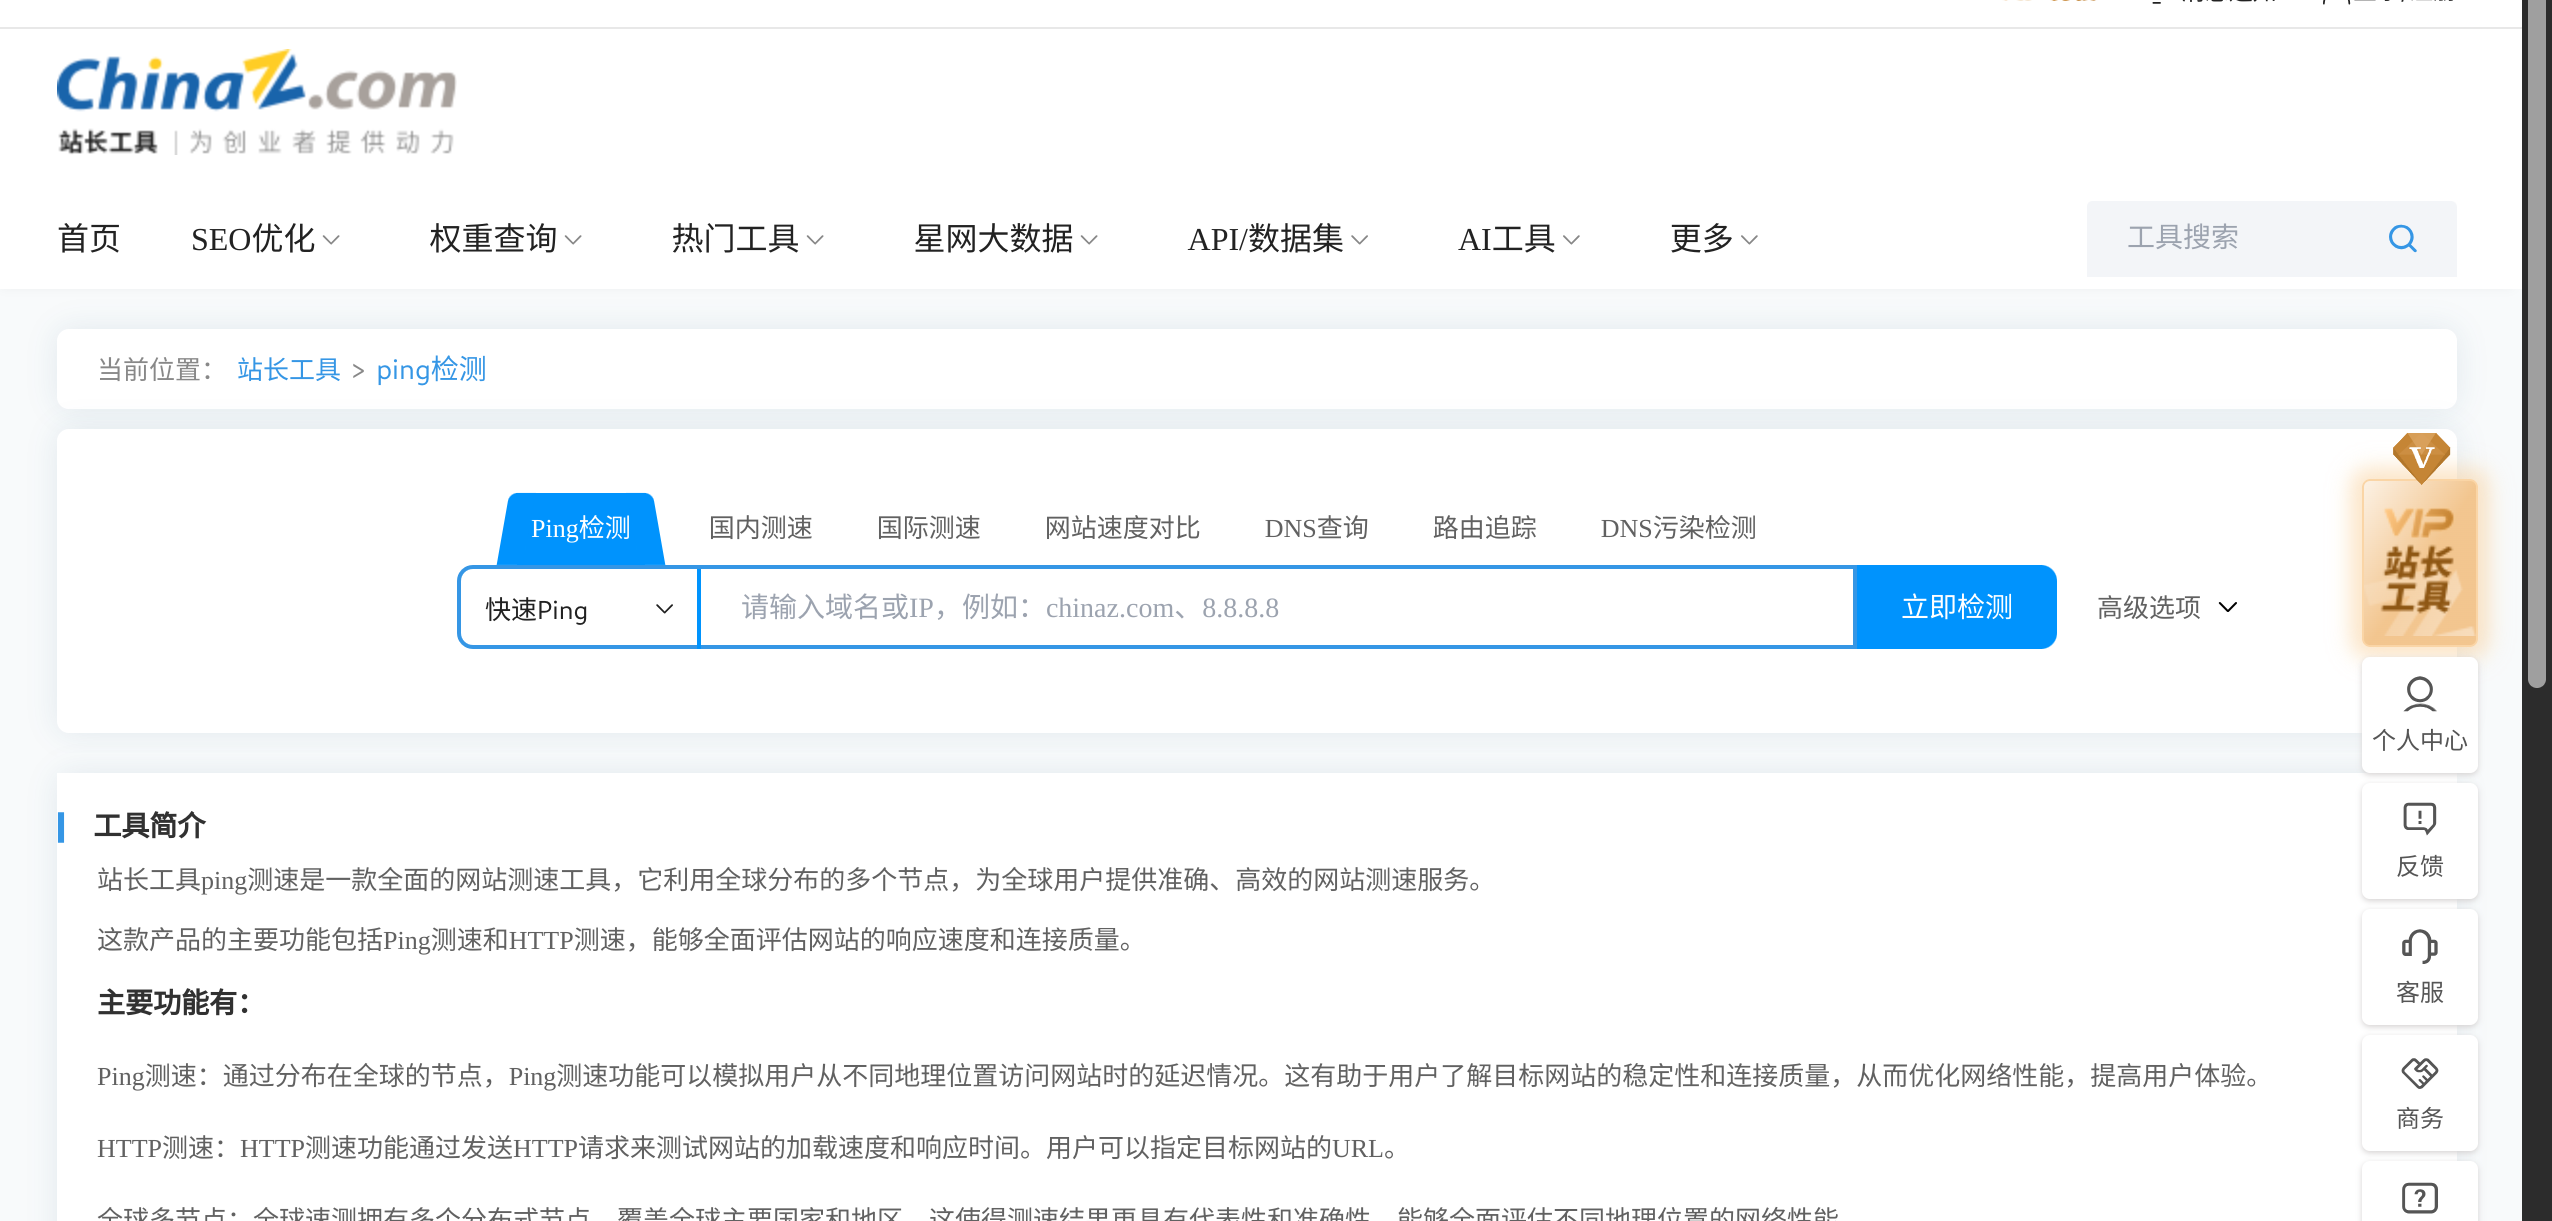Open the 快速Ping mode dropdown
The width and height of the screenshot is (2552, 1221).
(x=579, y=608)
